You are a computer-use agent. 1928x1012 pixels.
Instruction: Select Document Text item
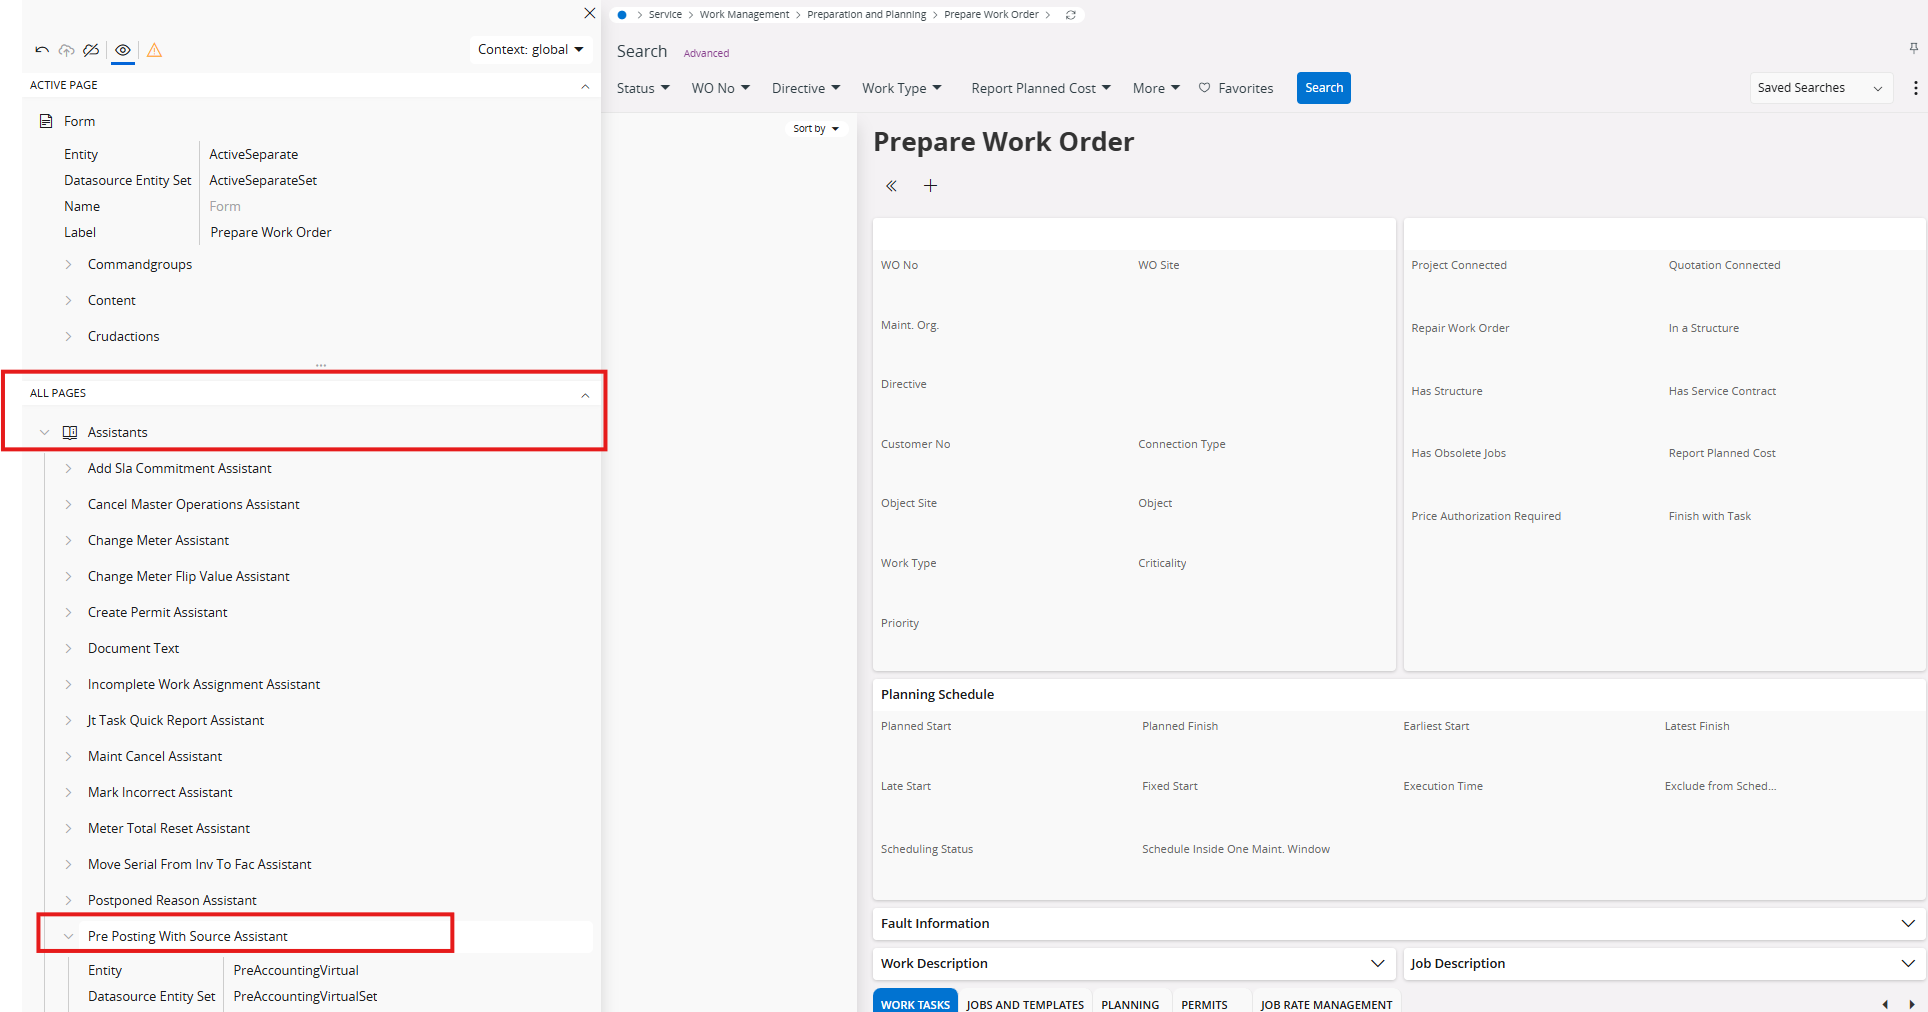pos(133,648)
